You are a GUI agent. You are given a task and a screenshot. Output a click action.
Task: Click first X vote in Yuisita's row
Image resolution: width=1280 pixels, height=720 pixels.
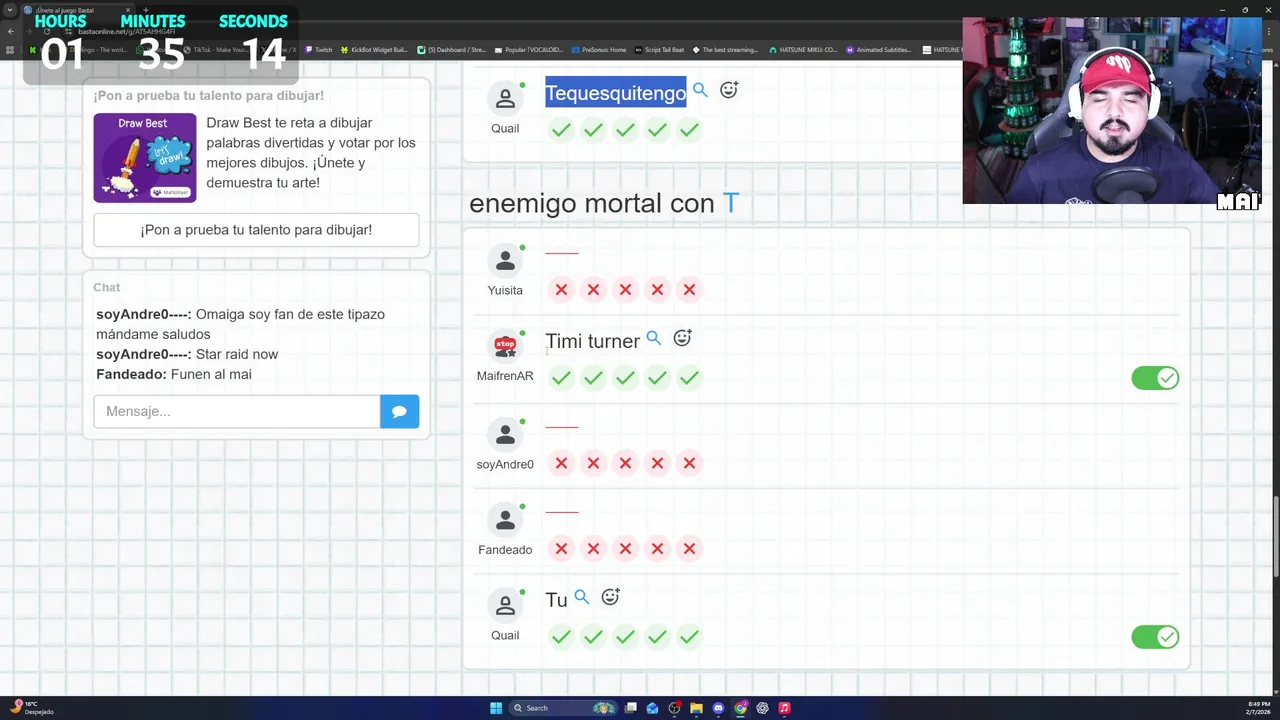(x=561, y=290)
